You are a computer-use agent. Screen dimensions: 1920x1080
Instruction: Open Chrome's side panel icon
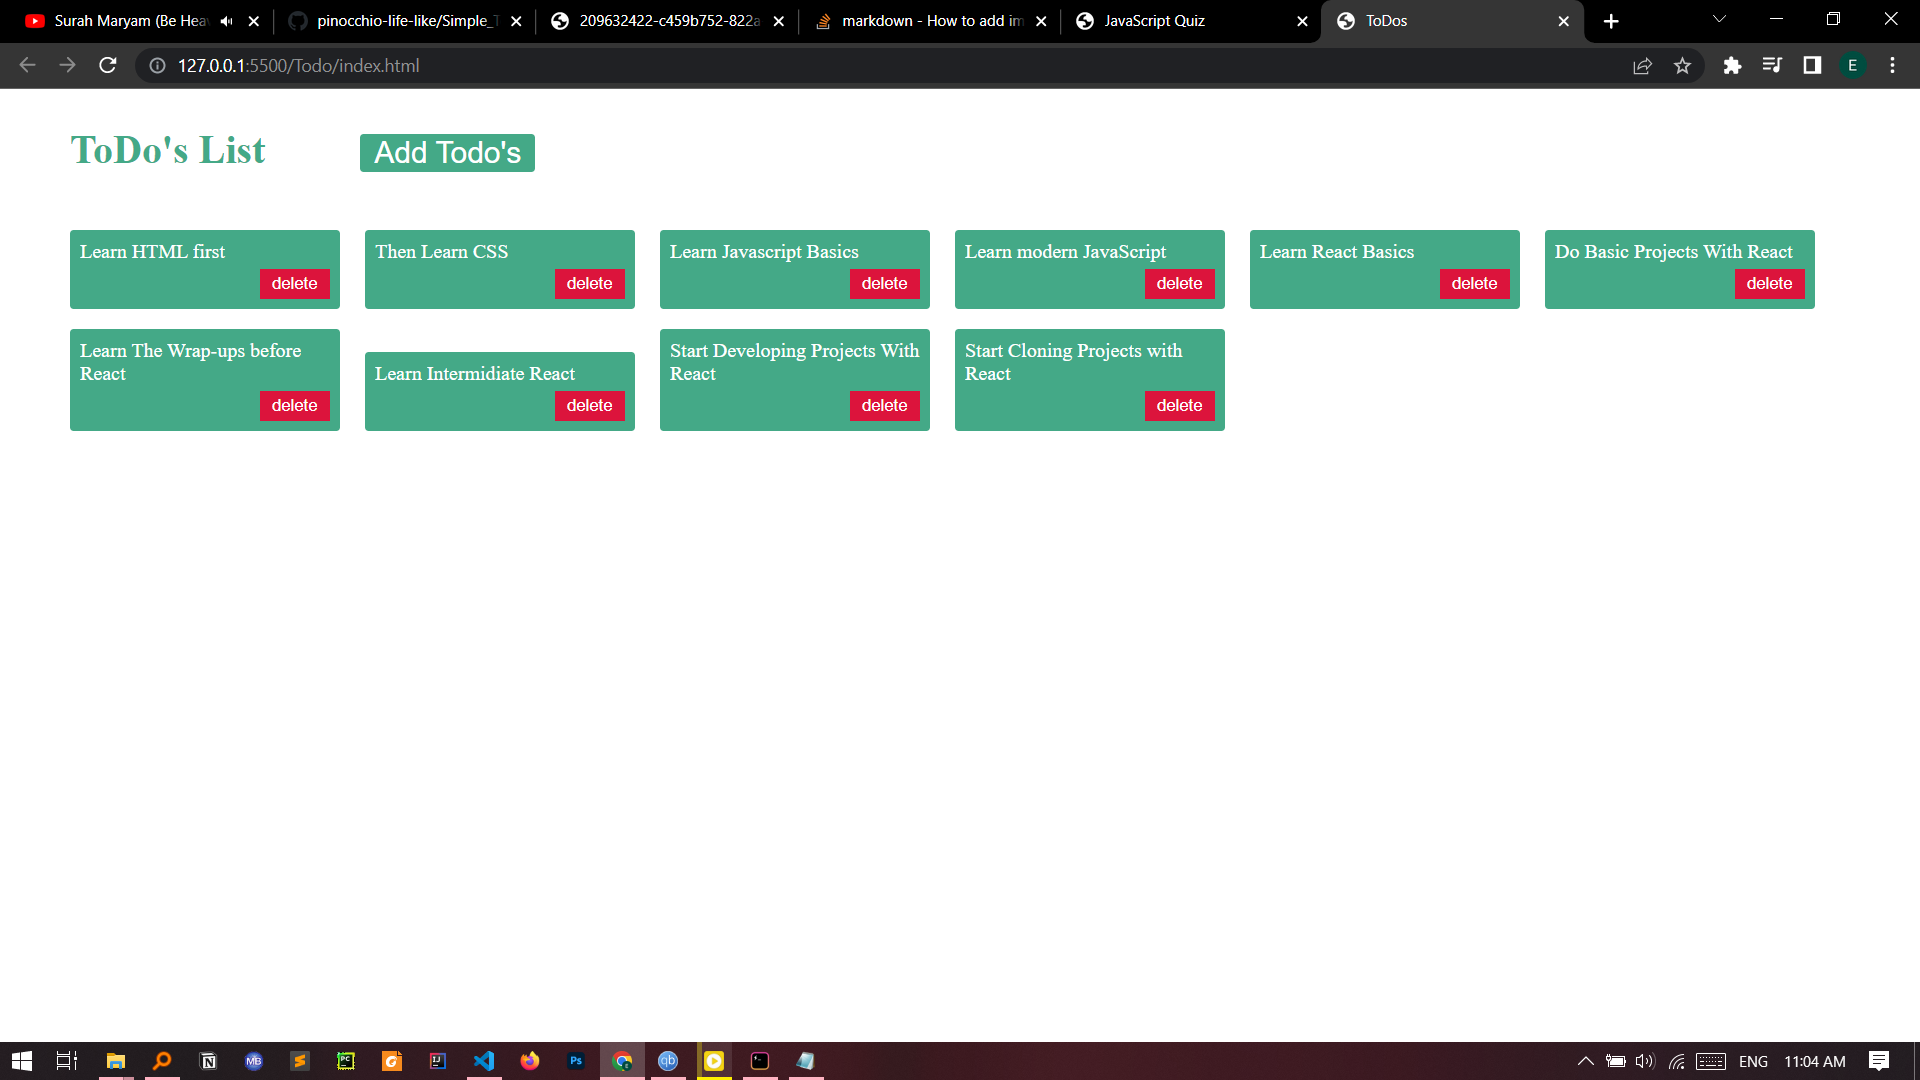[x=1811, y=65]
